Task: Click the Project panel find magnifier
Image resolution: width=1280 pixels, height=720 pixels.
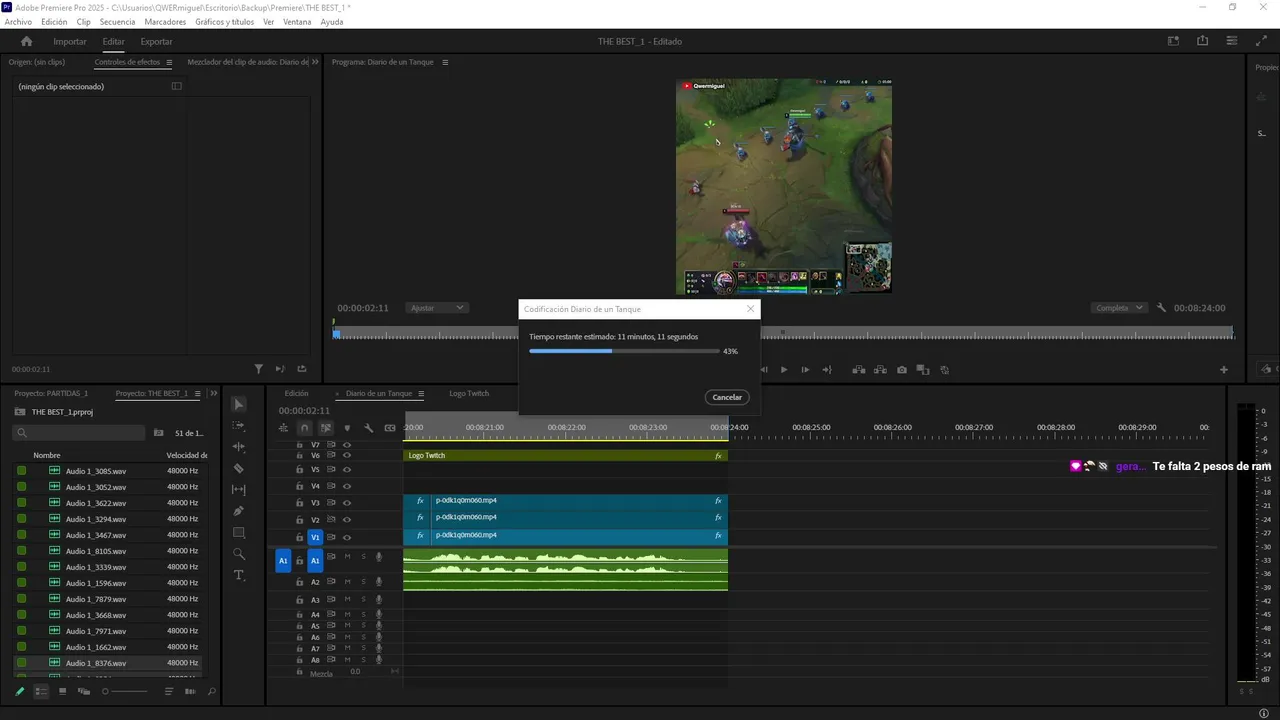Action: coord(211,691)
